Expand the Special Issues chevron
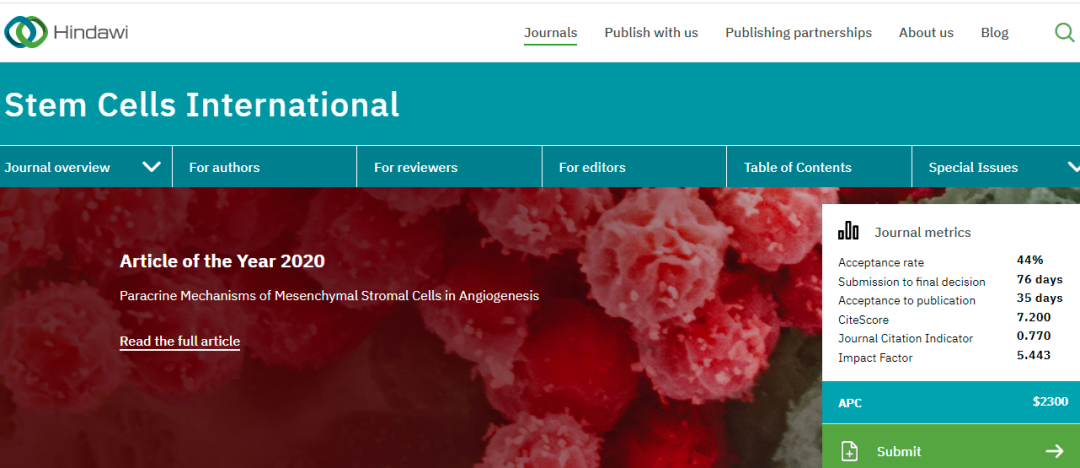Screen dimensions: 1080x468 point(1073,167)
